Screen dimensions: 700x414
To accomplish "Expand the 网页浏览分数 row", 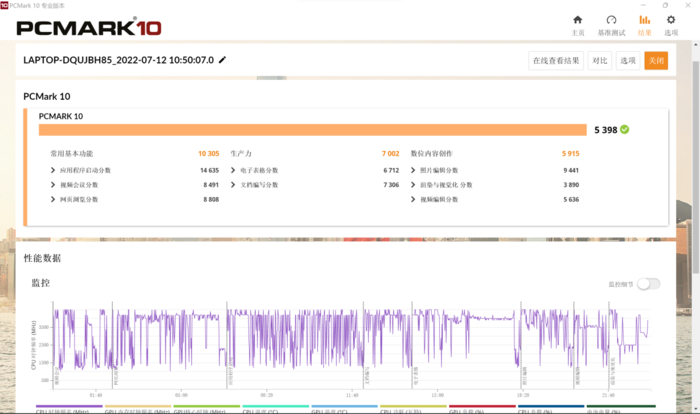I will pos(53,200).
